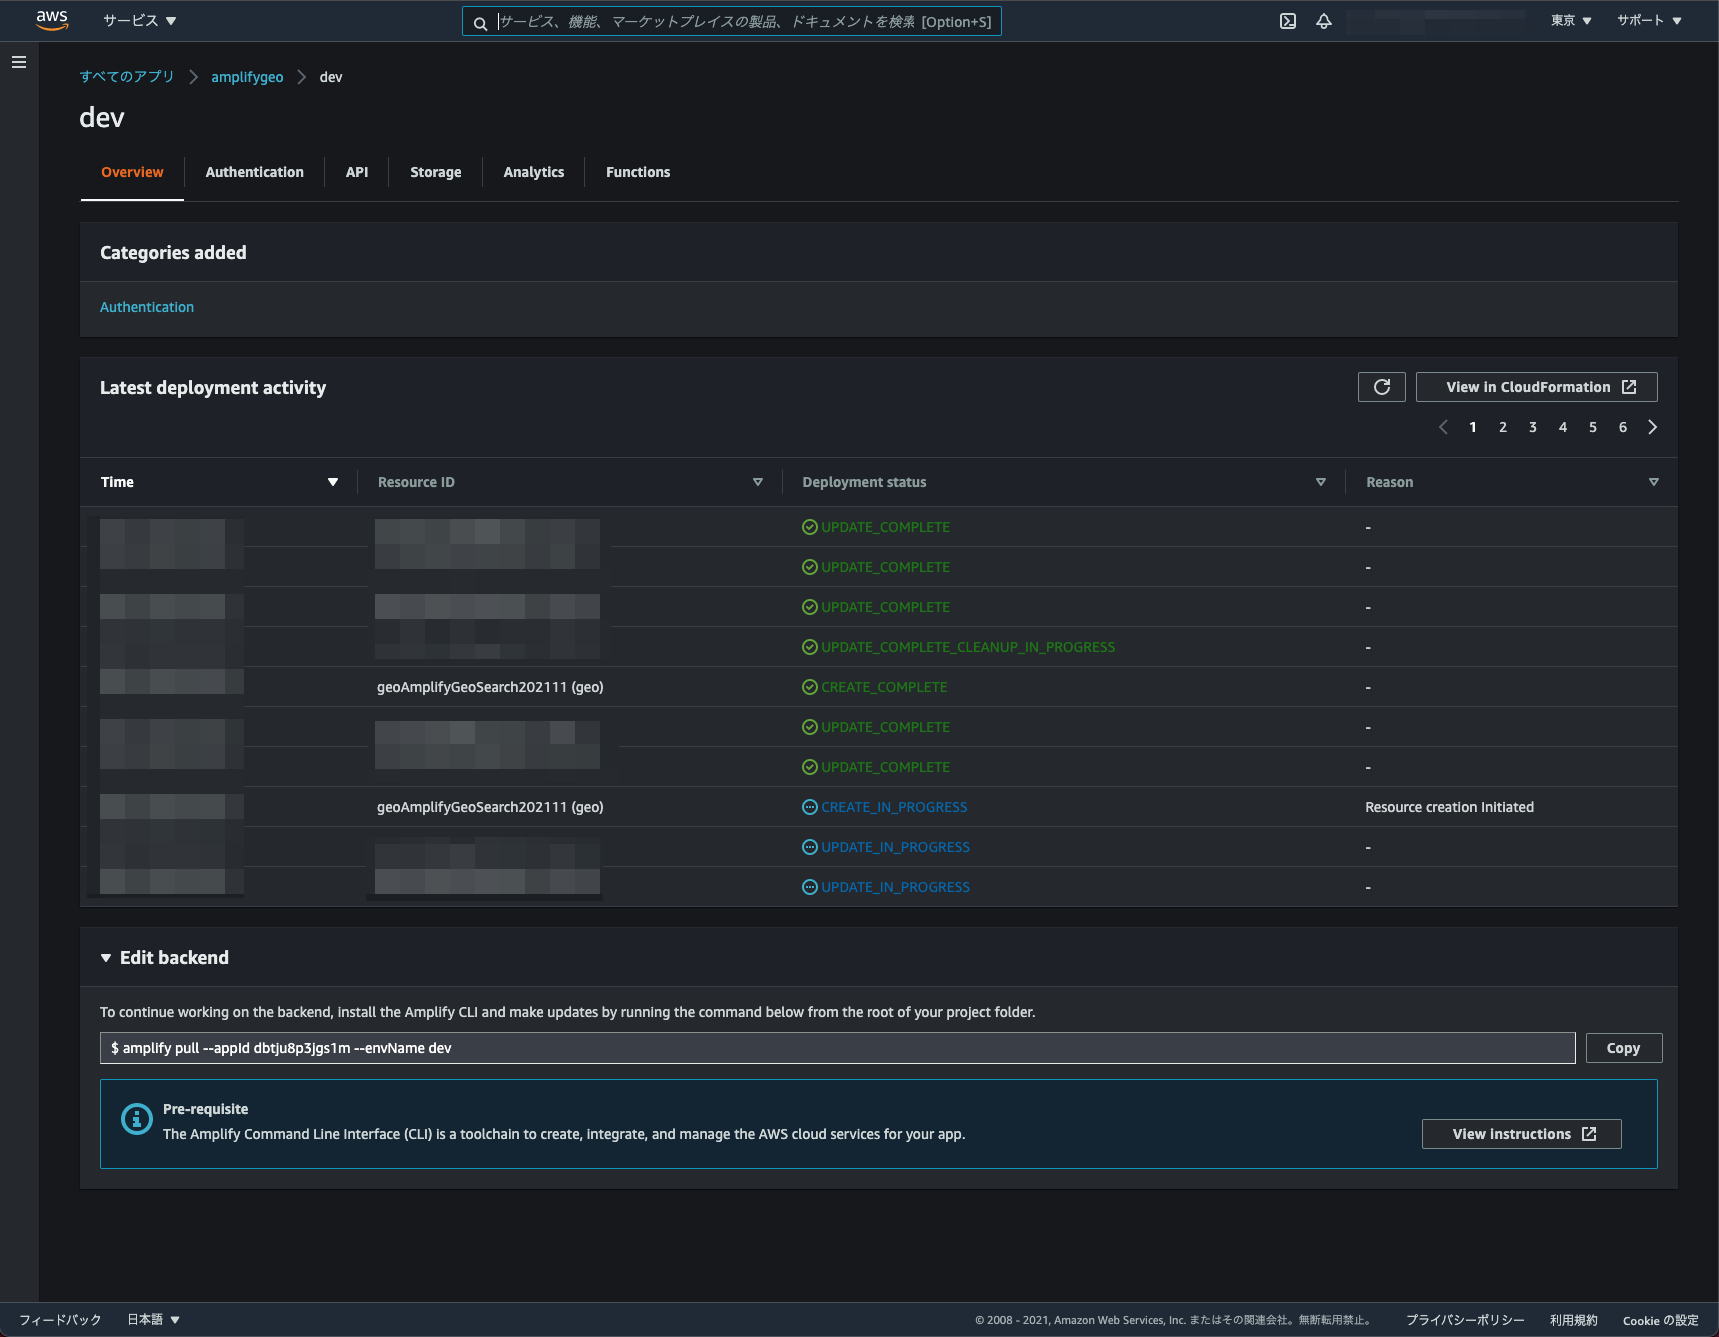The height and width of the screenshot is (1337, 1719).
Task: Open the サポート support dropdown
Action: 1649,20
